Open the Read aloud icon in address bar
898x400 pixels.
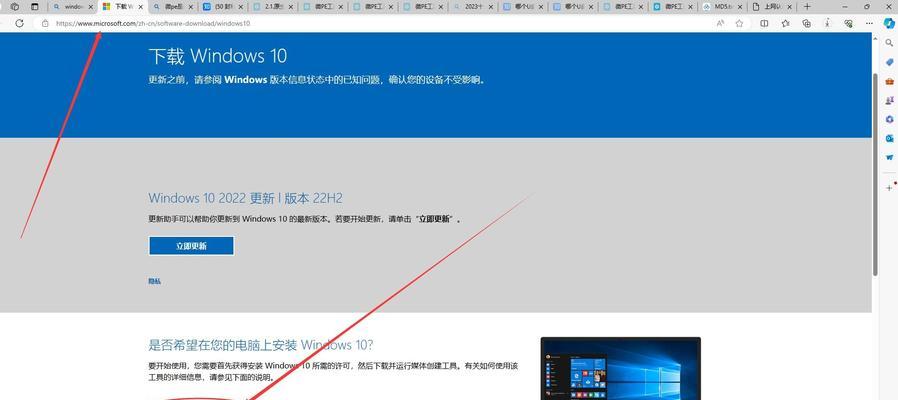point(720,23)
